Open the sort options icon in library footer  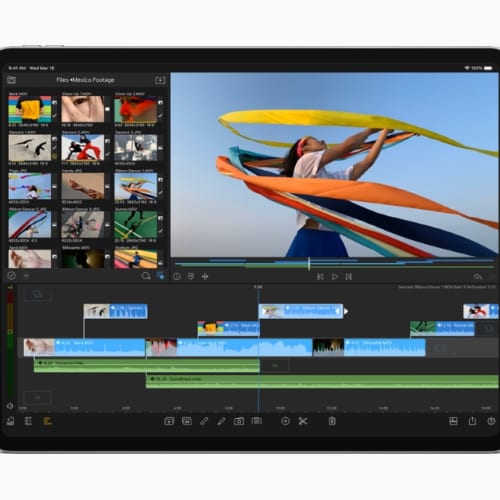[26, 276]
